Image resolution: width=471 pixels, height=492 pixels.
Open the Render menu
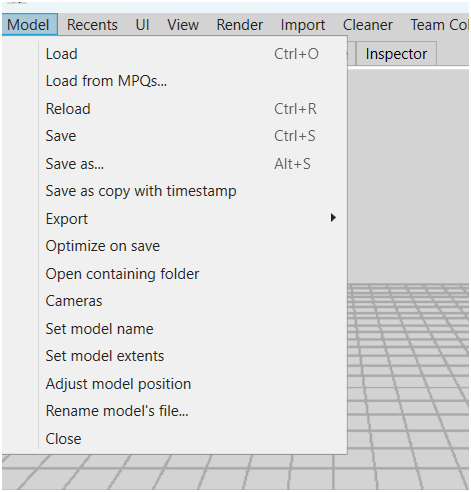240,25
